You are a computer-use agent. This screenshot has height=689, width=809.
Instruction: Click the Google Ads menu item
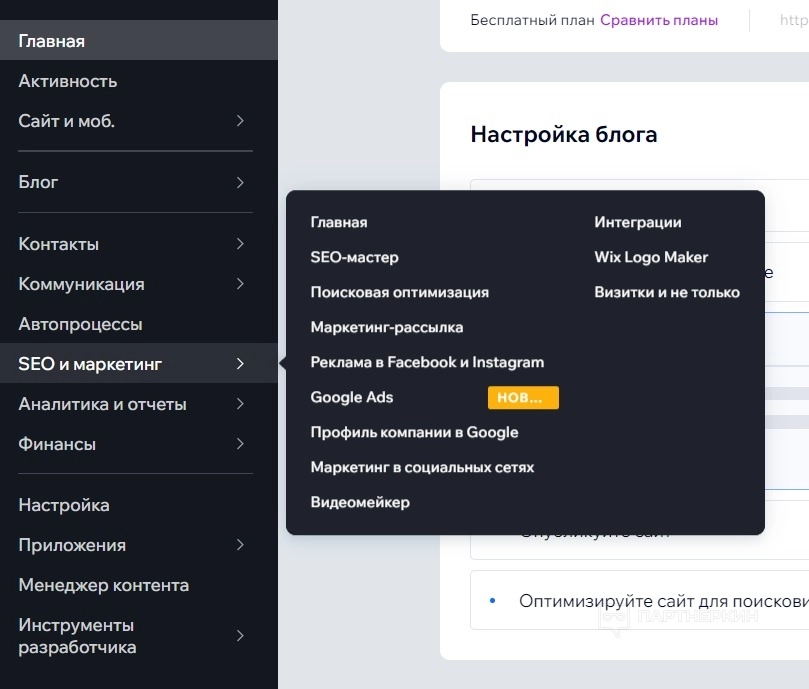(x=352, y=397)
